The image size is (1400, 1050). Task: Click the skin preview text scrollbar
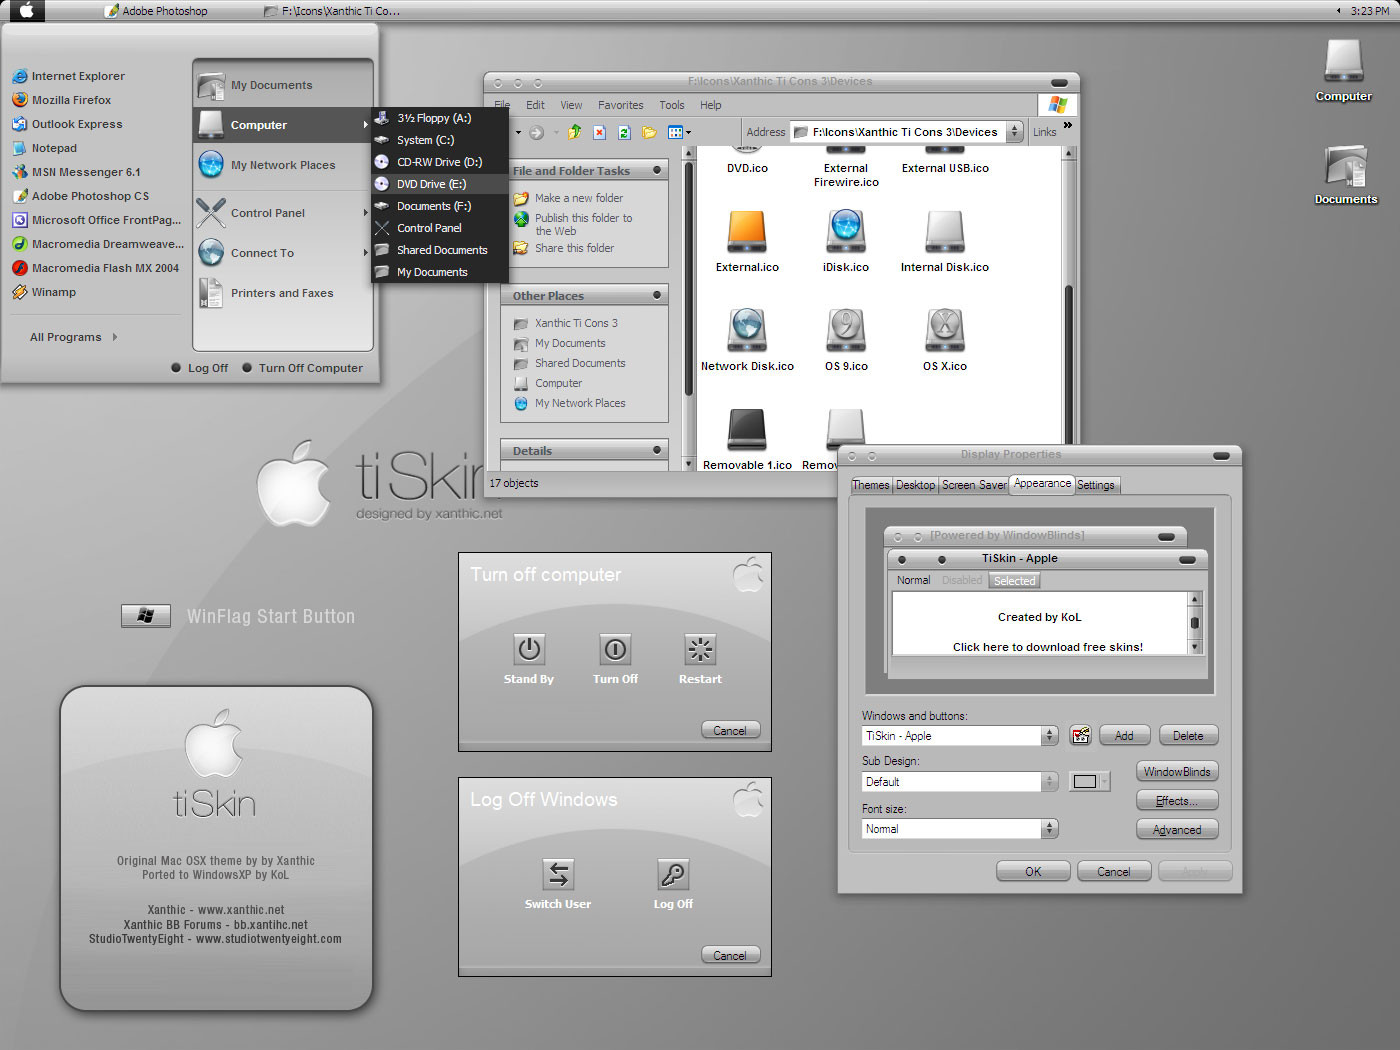[x=1194, y=623]
